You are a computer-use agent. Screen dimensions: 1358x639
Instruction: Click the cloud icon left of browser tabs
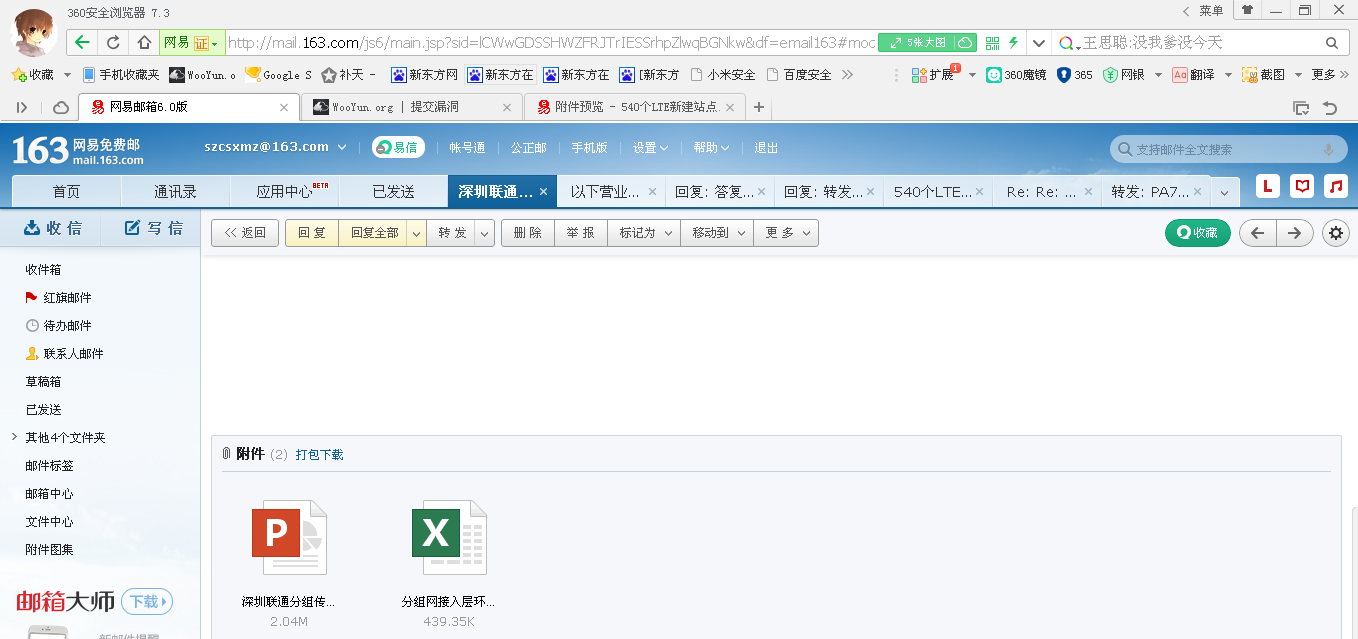point(60,107)
